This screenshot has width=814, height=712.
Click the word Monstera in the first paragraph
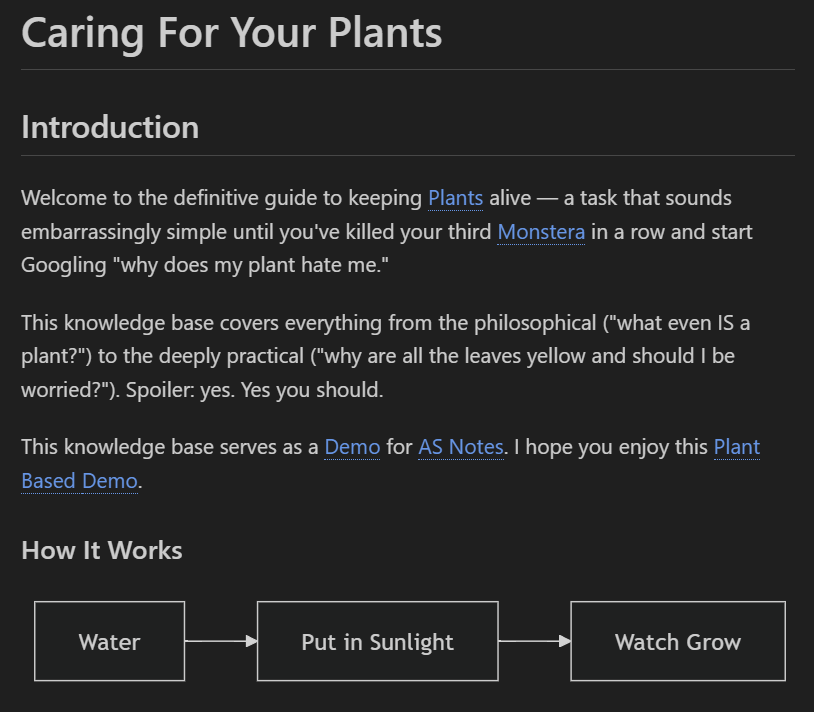541,232
